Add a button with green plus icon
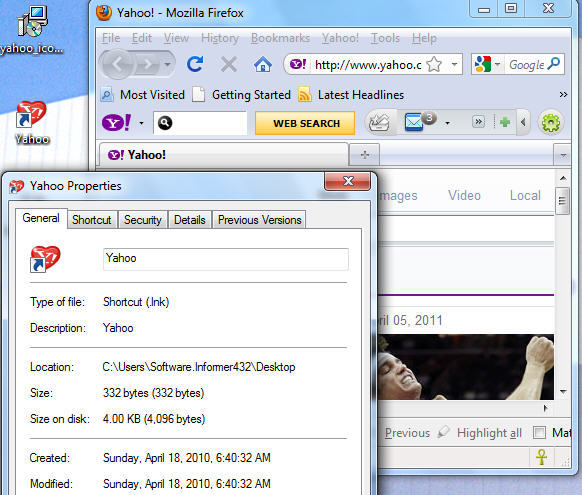Screen dimensions: 582x495 [x=504, y=122]
